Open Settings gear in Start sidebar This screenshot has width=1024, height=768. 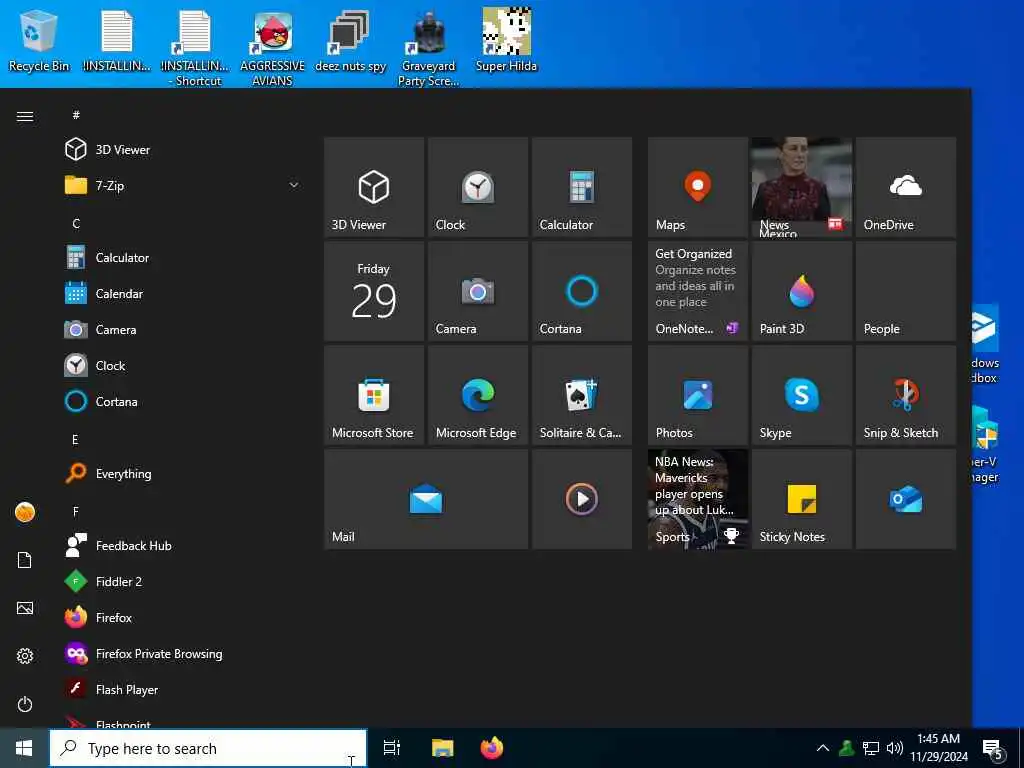(x=25, y=656)
